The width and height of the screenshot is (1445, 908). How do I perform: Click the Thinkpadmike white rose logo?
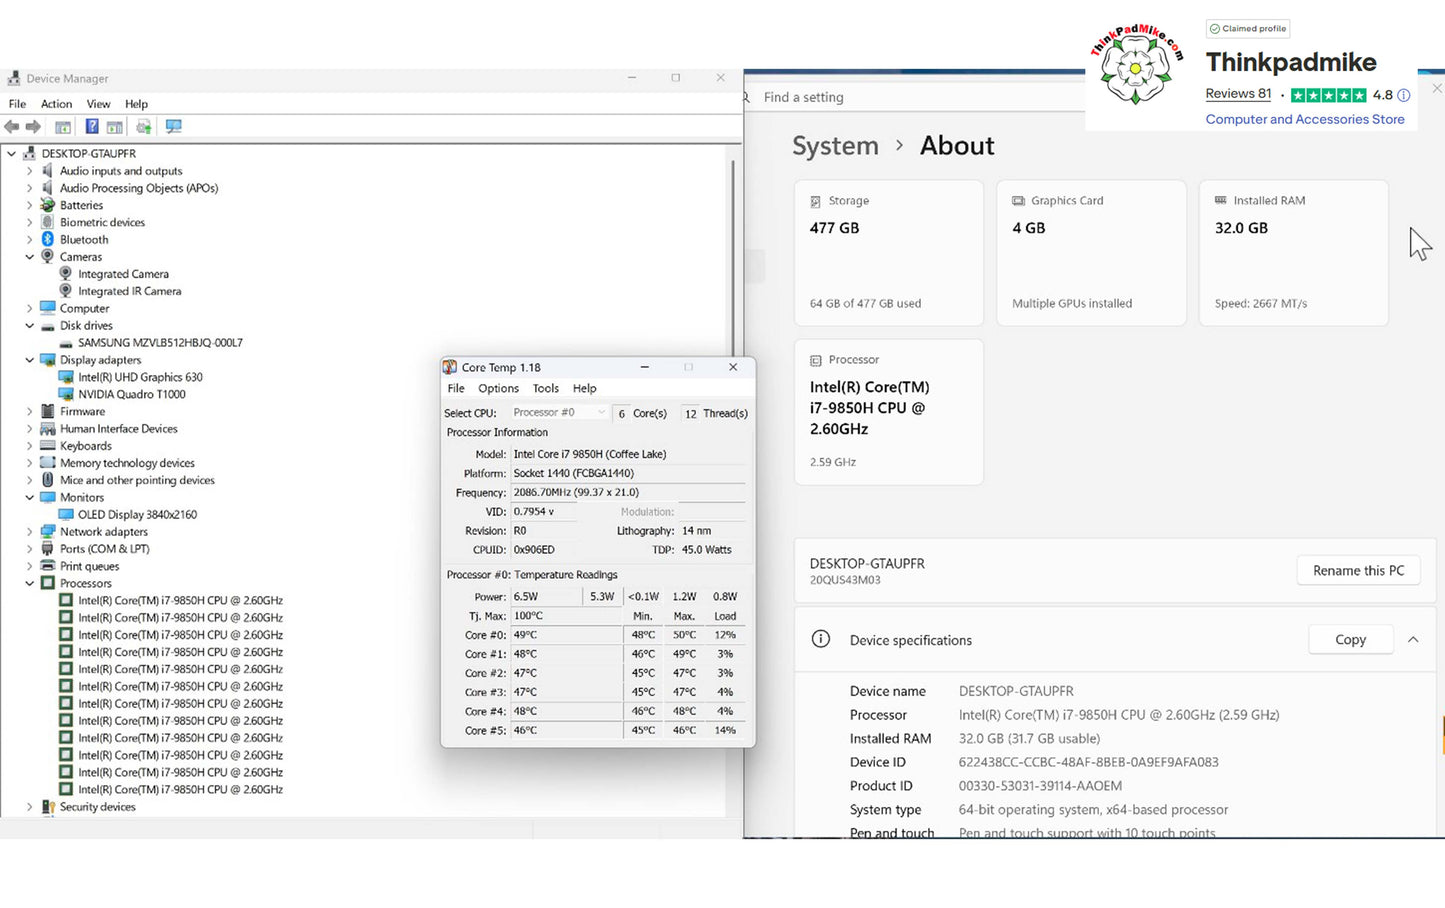pos(1136,68)
